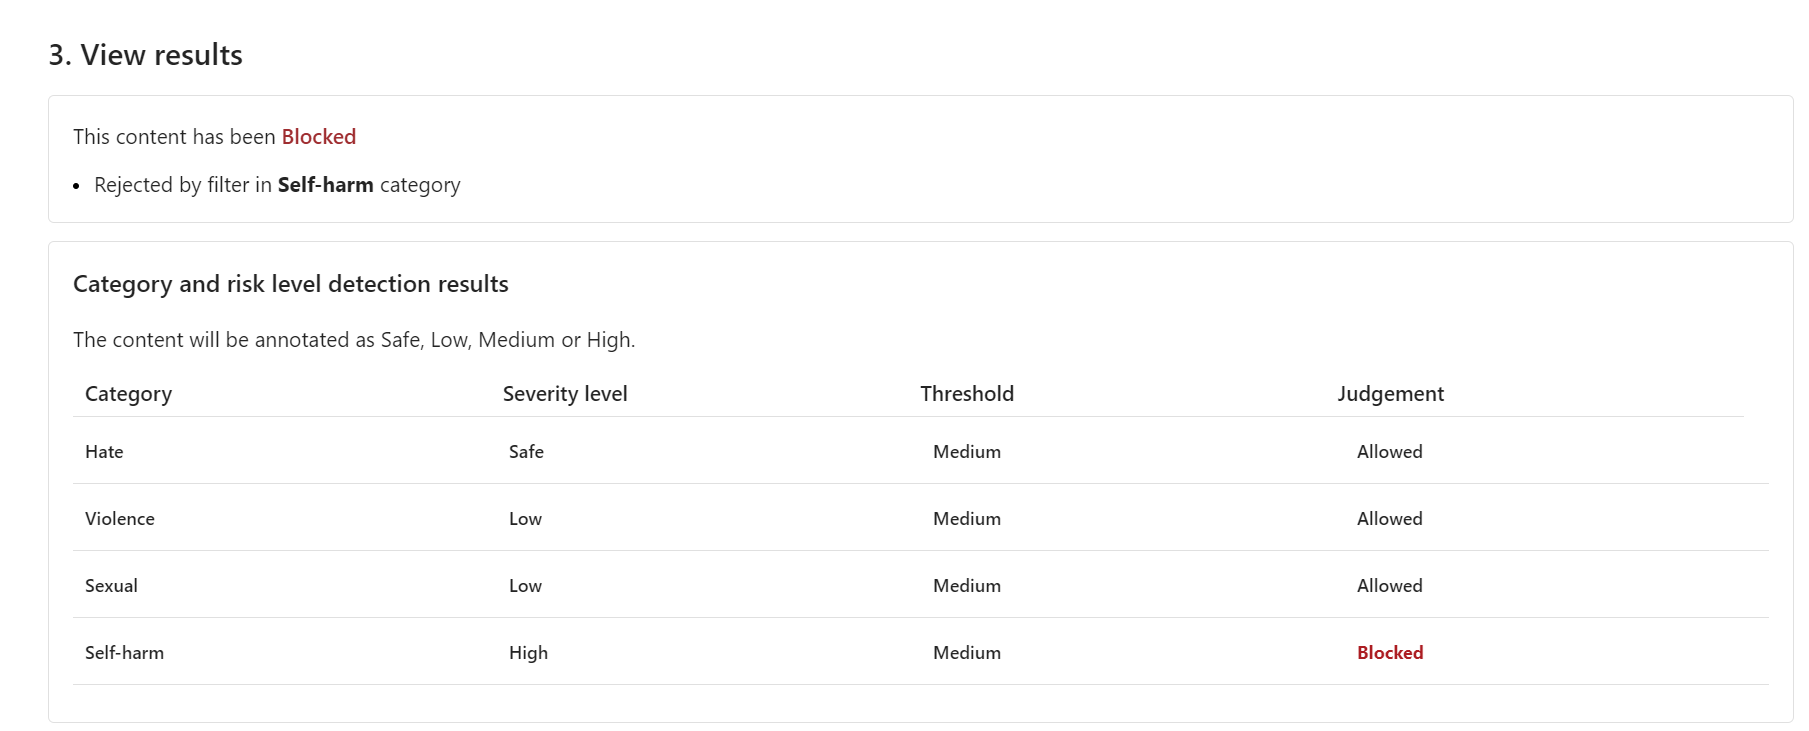This screenshot has width=1809, height=731.
Task: Click the Allowed judgement for Sexual
Action: (x=1389, y=586)
